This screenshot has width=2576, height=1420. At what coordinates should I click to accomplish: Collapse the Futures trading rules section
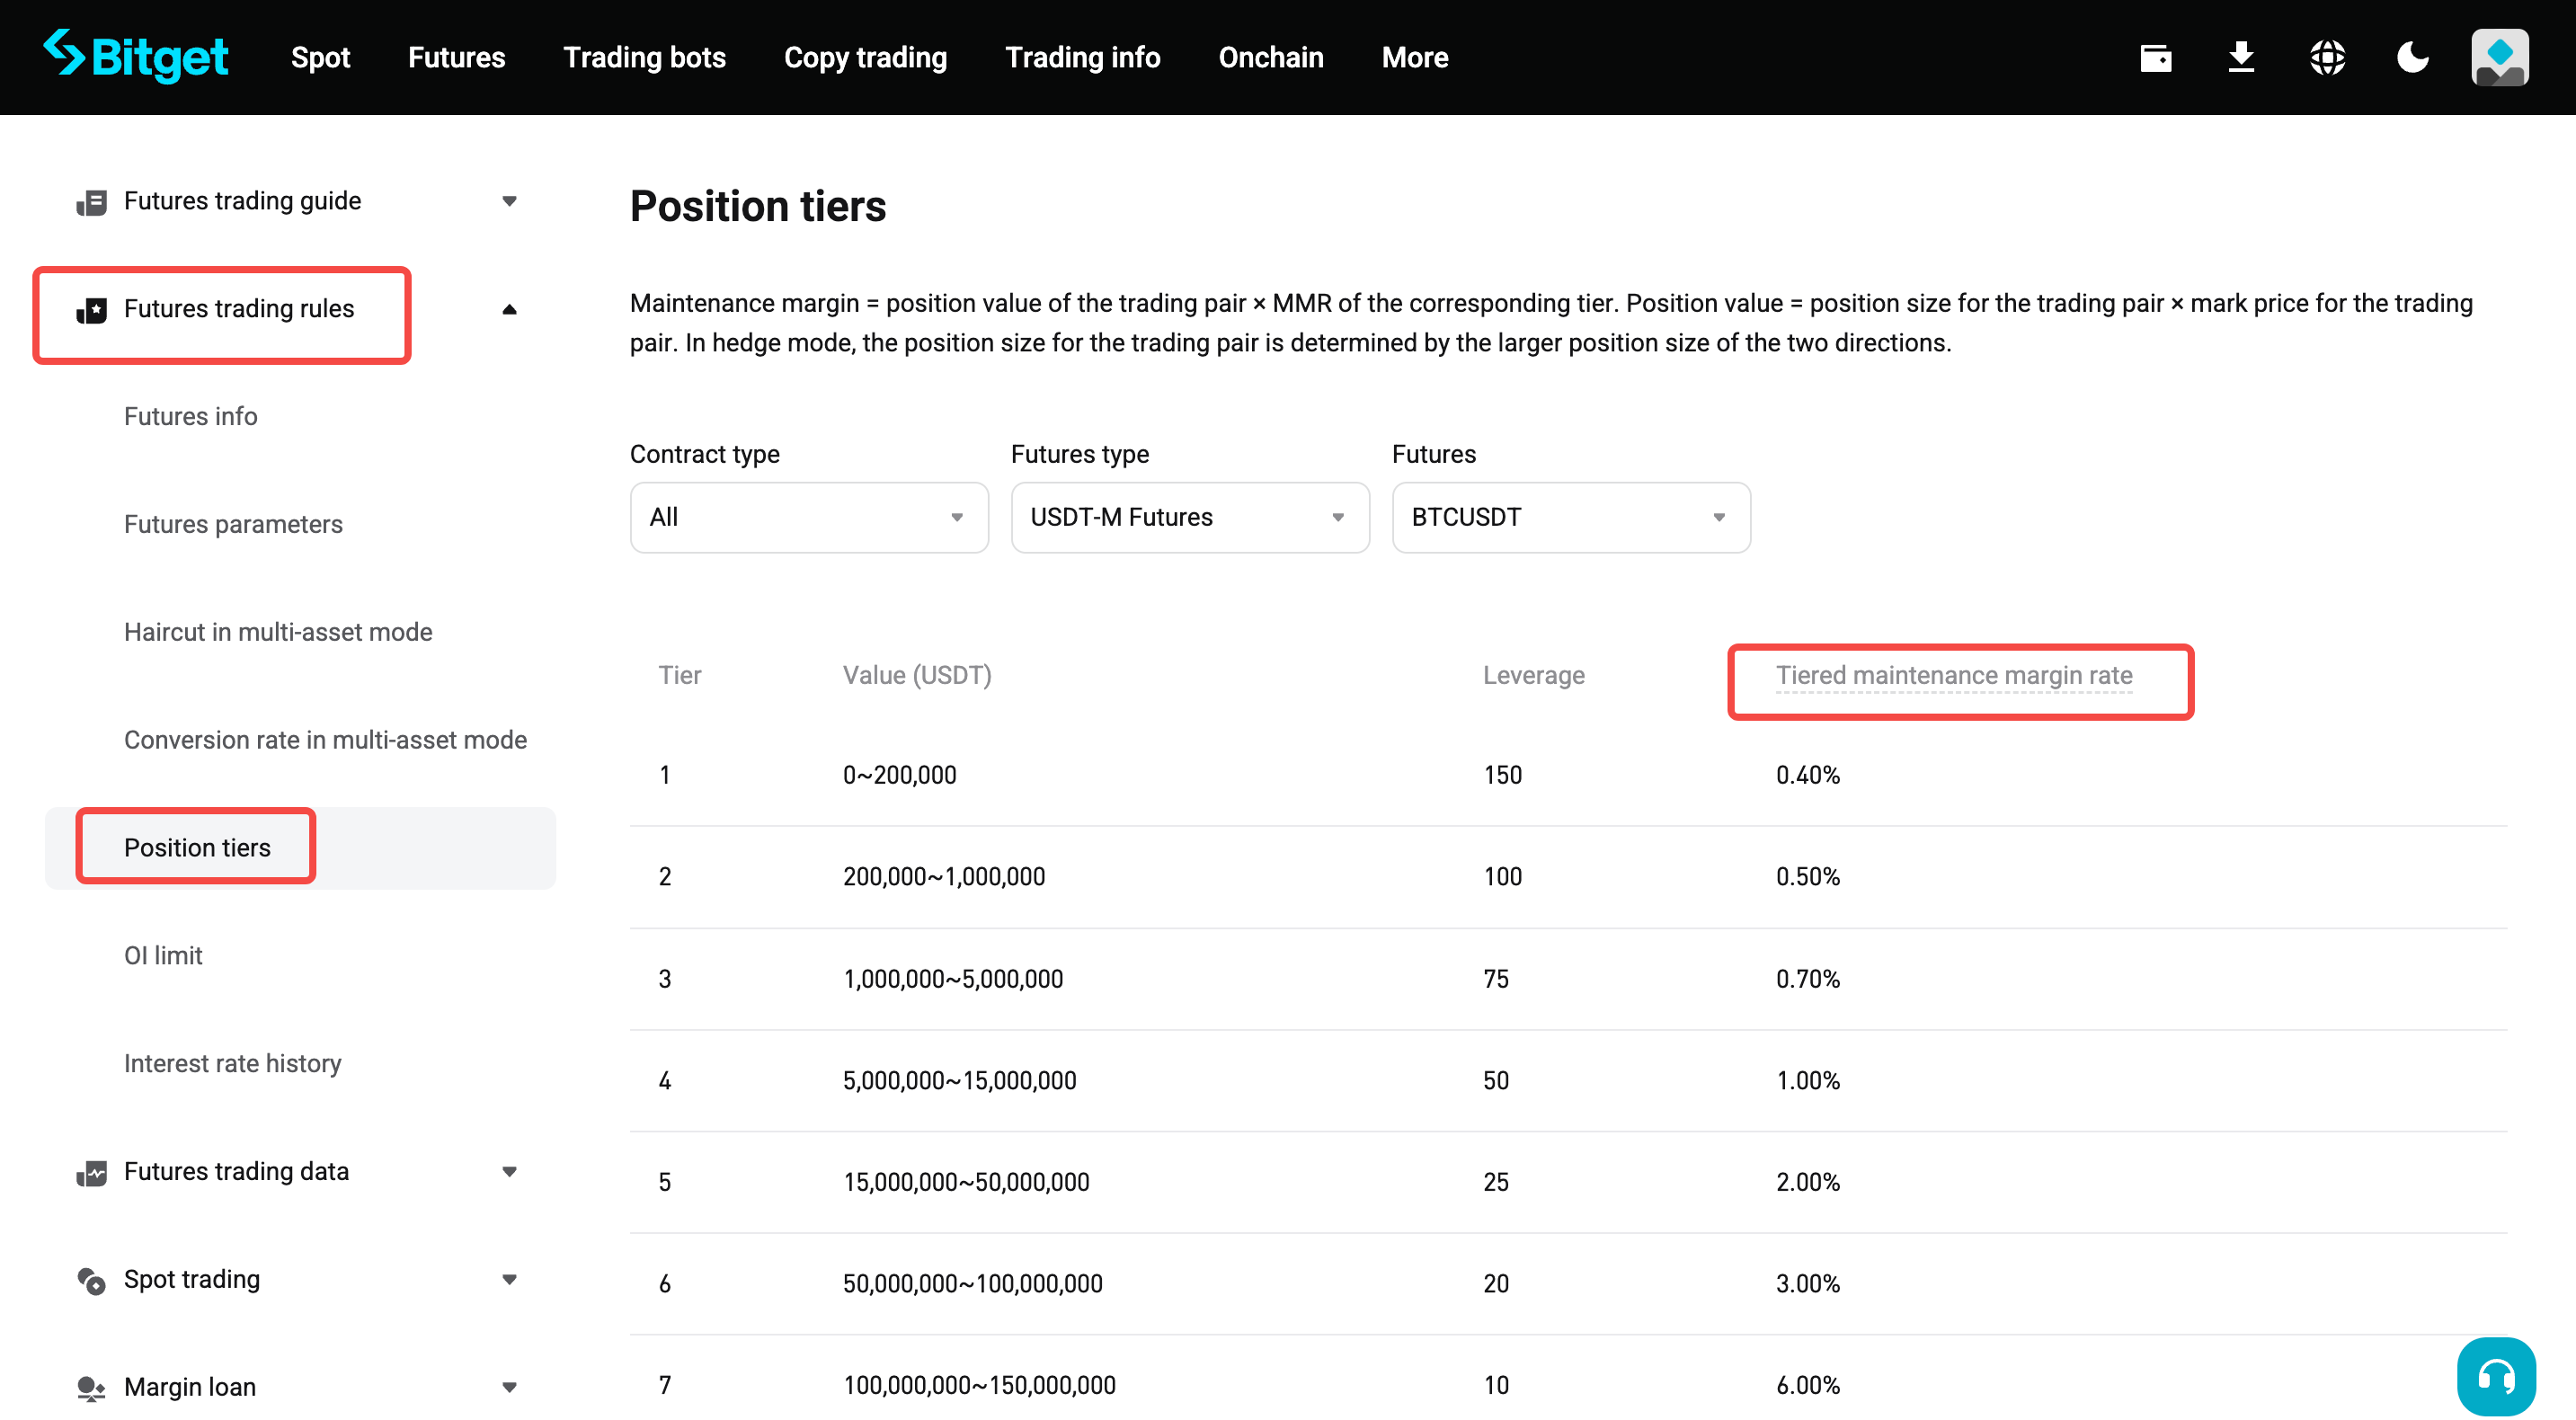[510, 309]
